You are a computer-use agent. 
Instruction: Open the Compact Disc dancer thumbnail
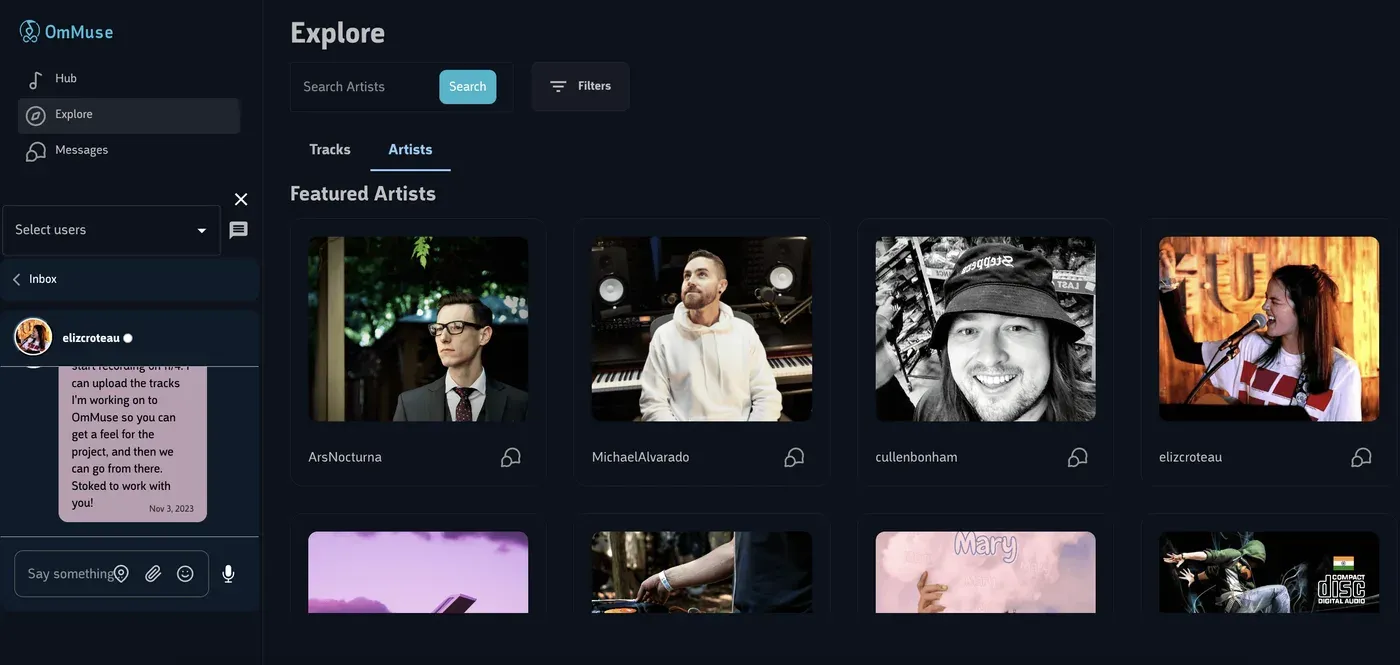pos(1269,572)
